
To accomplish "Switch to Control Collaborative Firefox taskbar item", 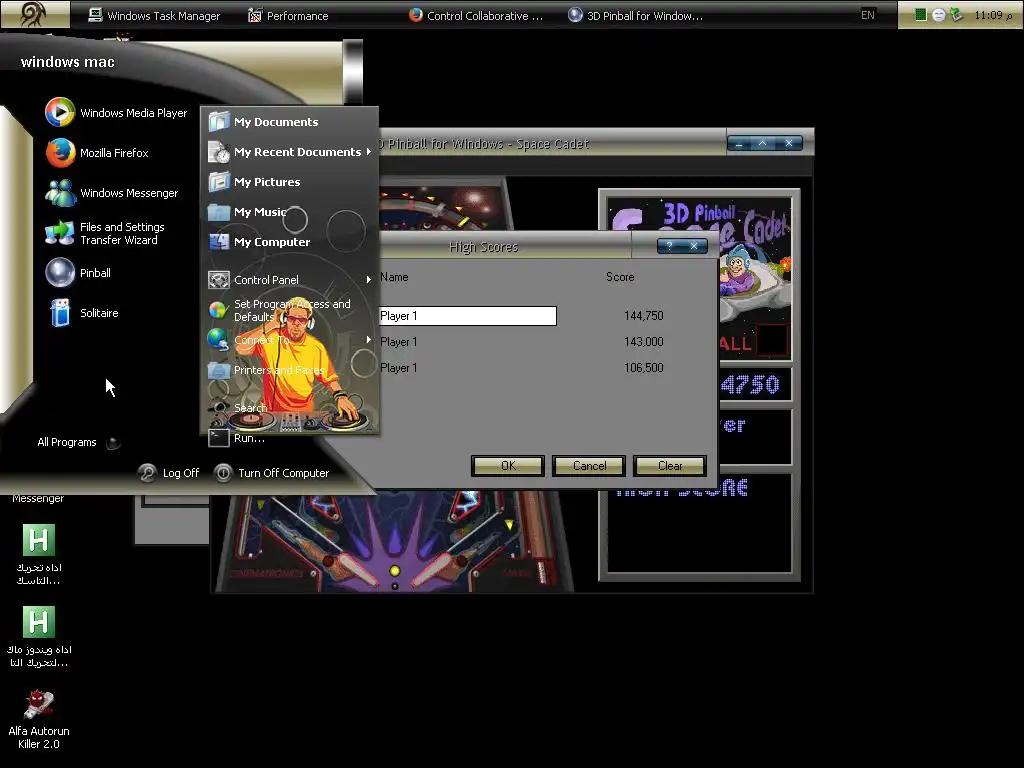I will point(476,15).
